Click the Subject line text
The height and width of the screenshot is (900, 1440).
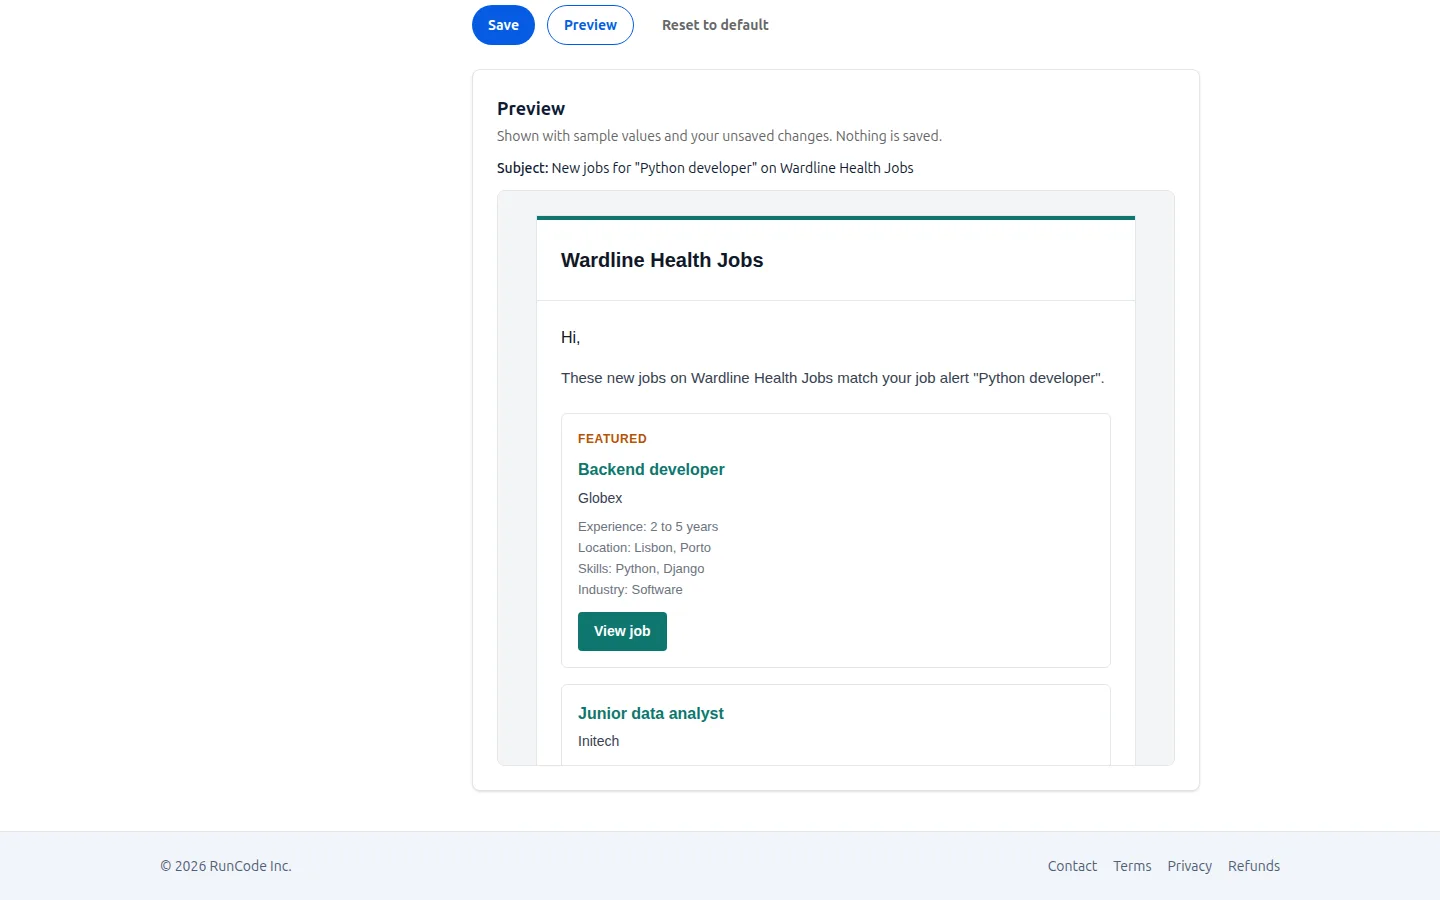pos(705,168)
